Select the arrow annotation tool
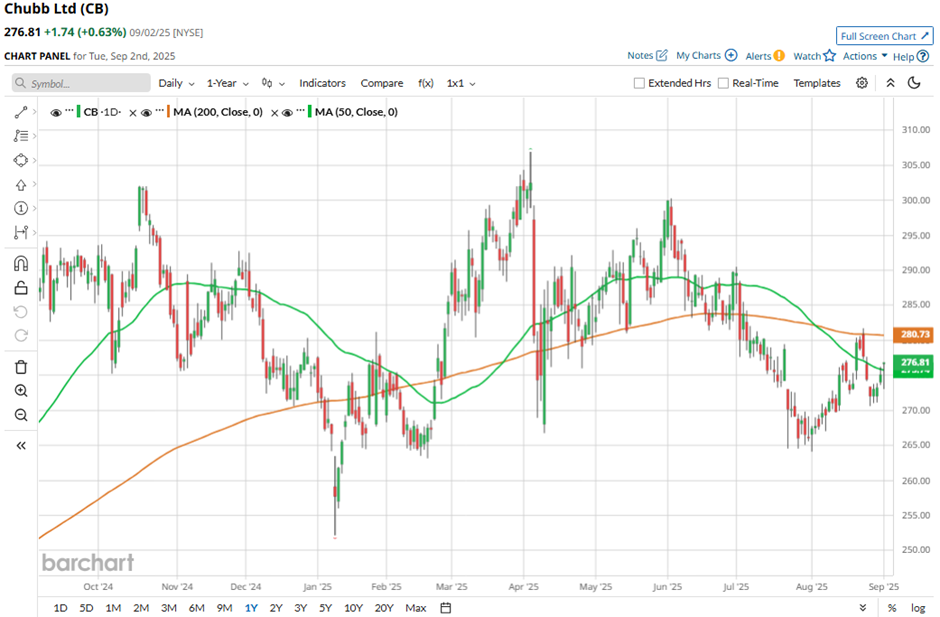940x617 pixels. point(21,185)
